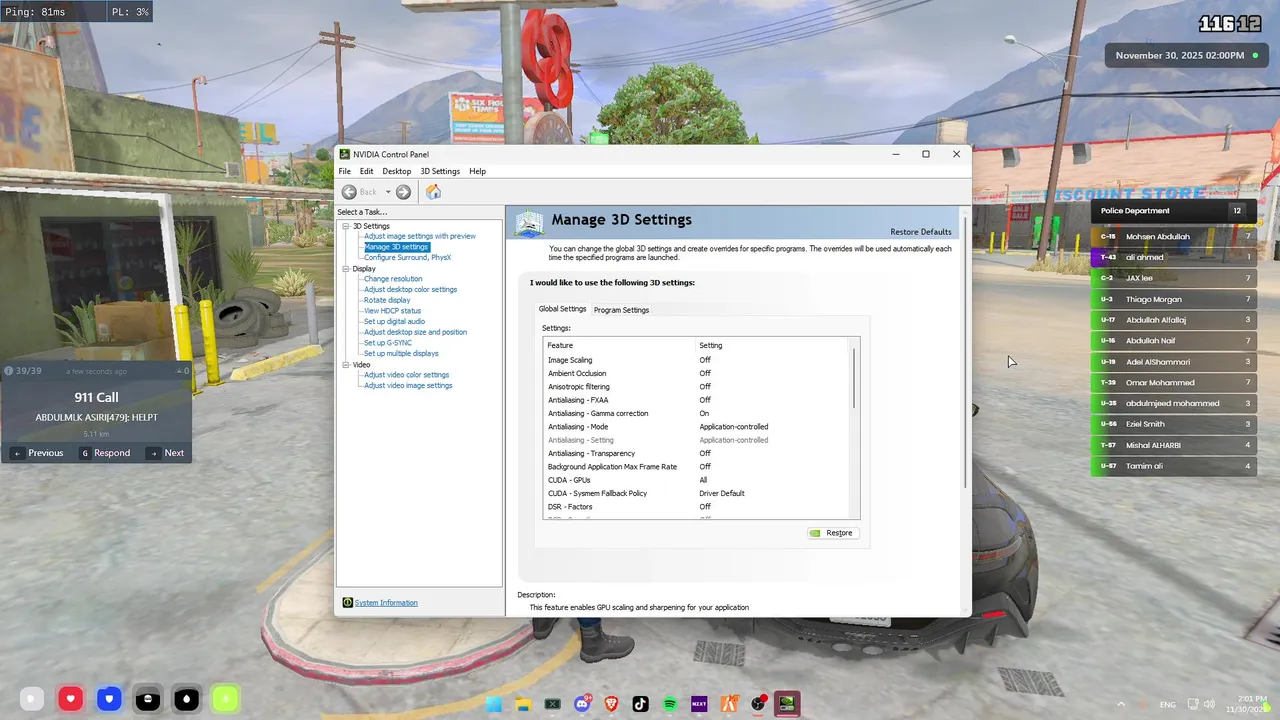Open Anisotropic filtering setting value
Screen dimensions: 1280x720
[705, 387]
